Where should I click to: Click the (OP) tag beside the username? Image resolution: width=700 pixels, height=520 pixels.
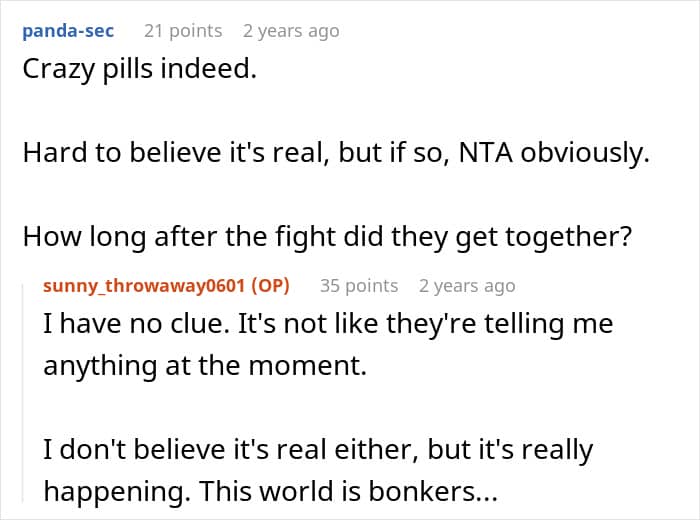point(271,286)
